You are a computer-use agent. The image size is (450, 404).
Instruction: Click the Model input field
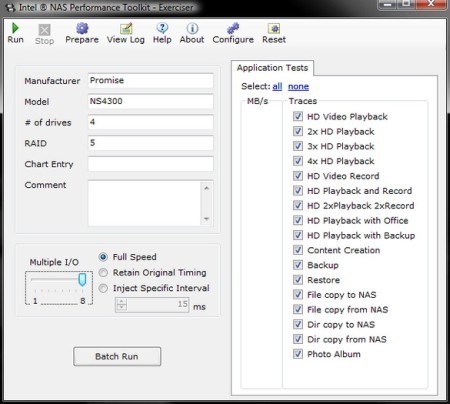click(151, 101)
